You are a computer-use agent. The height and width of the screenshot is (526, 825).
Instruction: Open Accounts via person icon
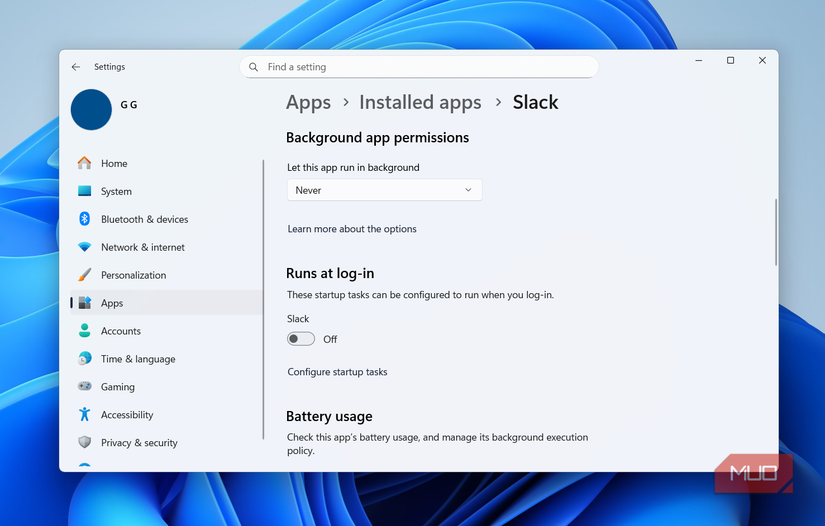[x=84, y=331]
